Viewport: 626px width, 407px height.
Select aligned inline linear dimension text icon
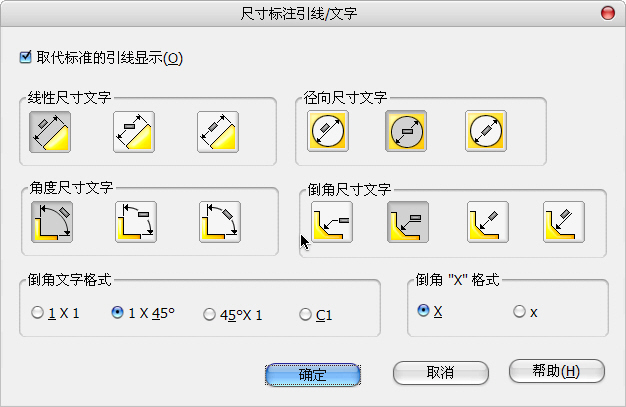point(218,131)
